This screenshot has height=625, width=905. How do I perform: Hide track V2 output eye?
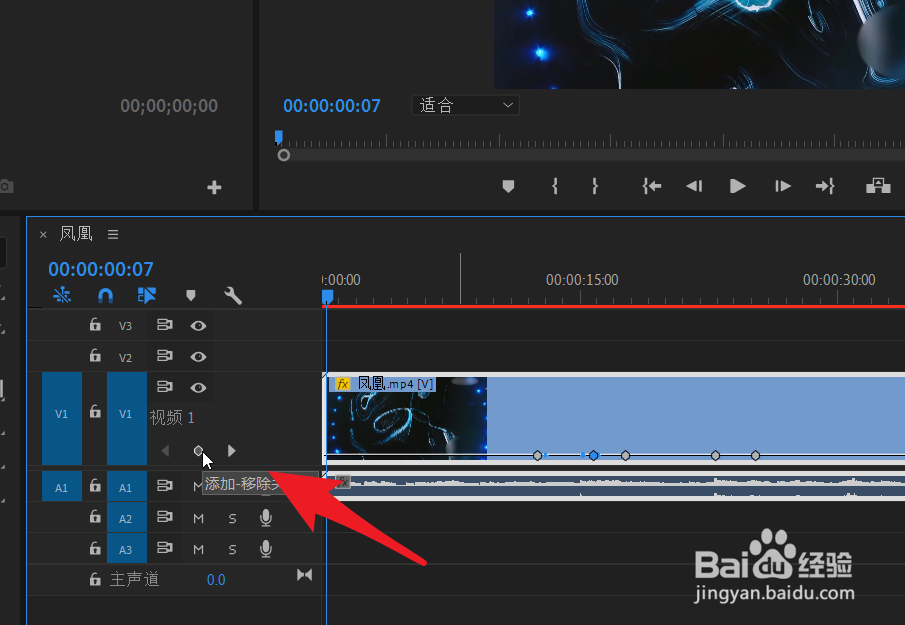198,357
